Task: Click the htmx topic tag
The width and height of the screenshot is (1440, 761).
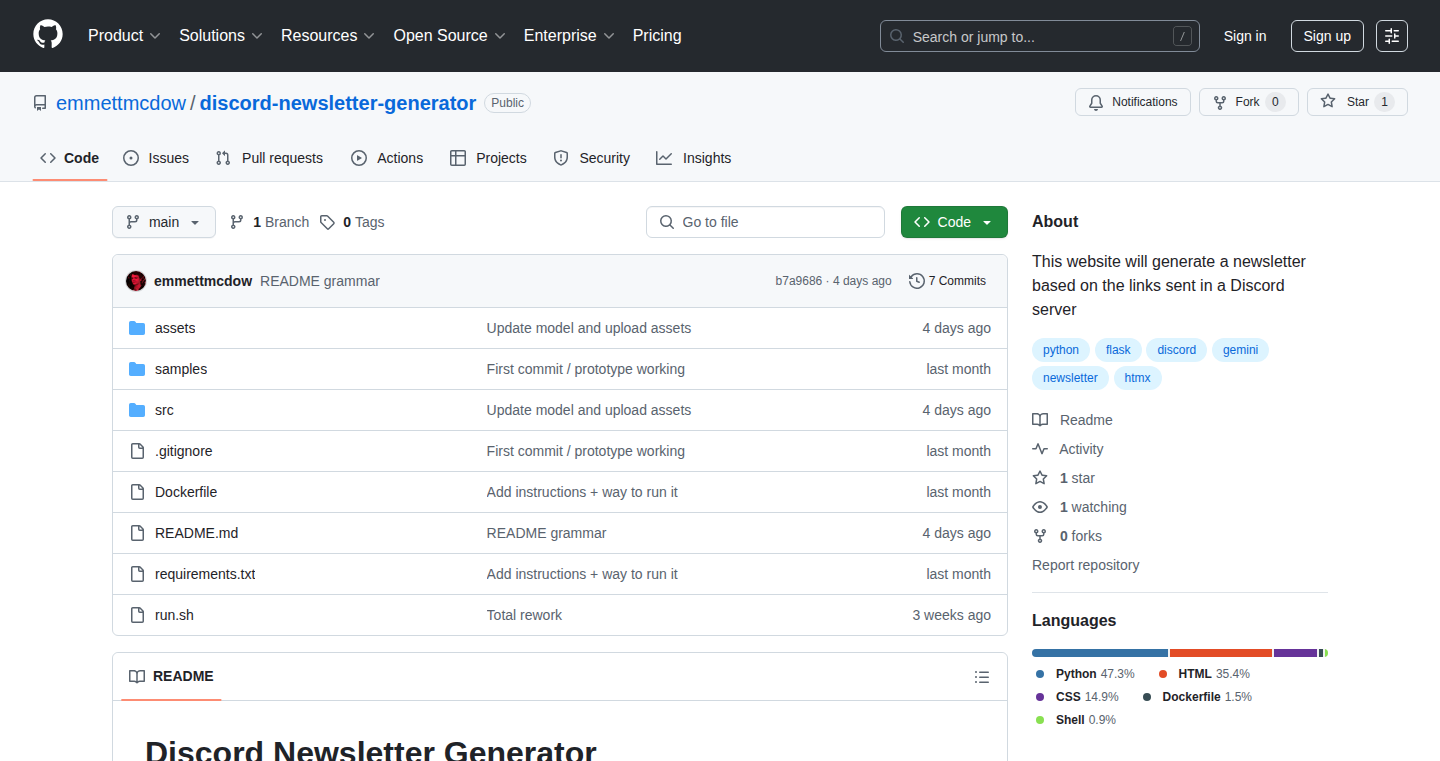Action: [1138, 378]
